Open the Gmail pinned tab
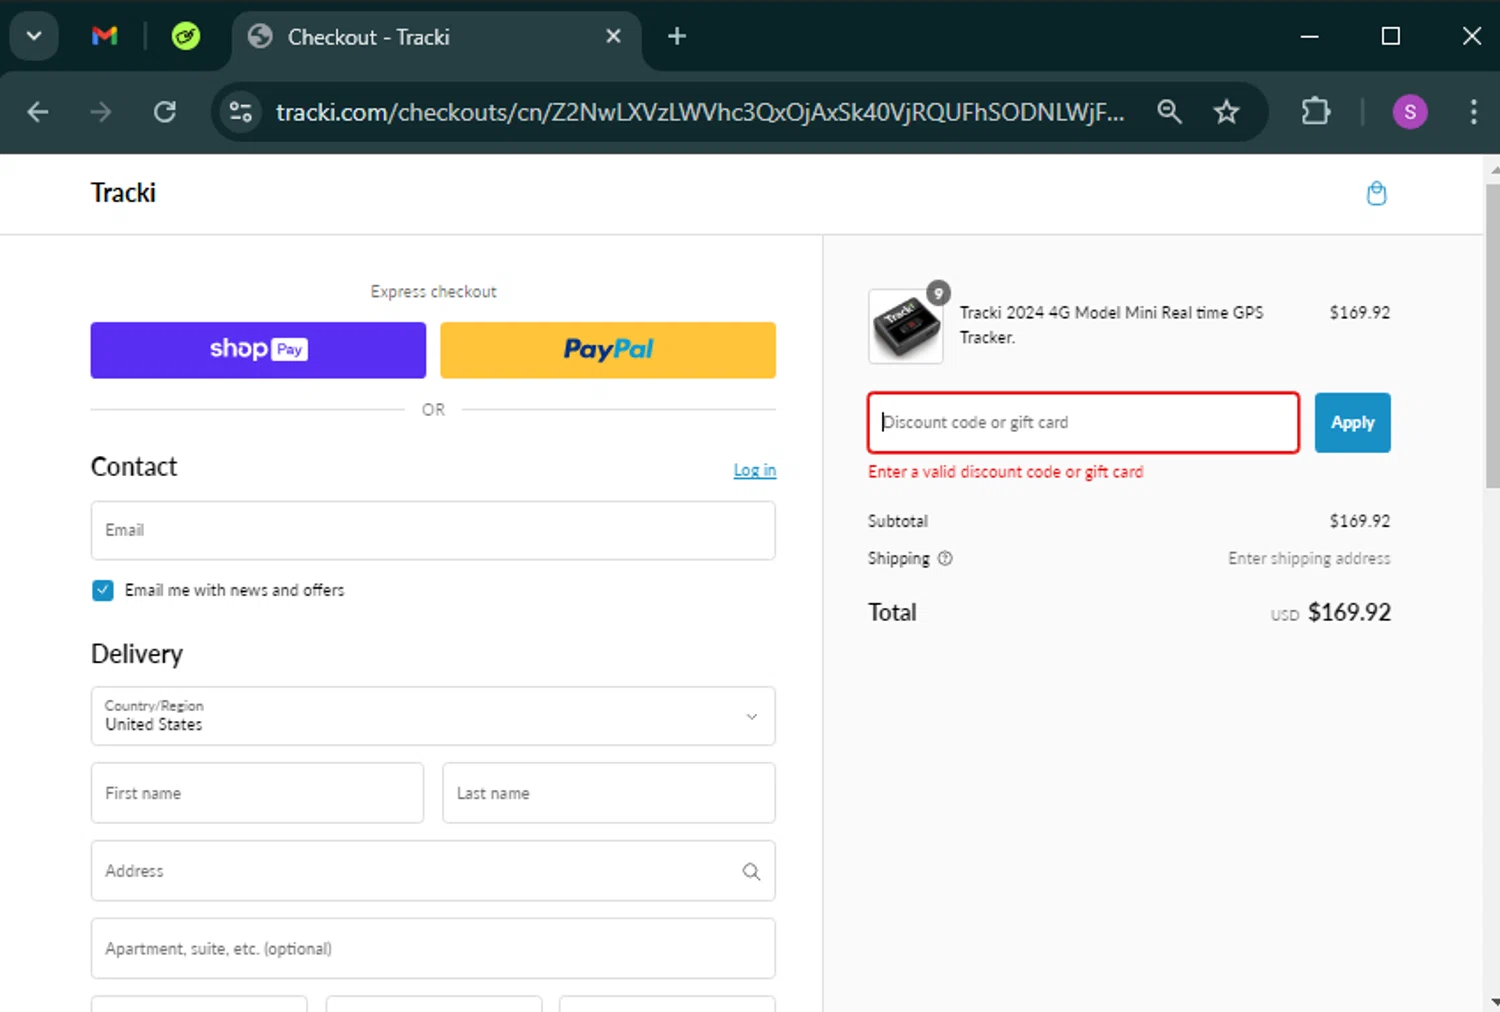 click(x=105, y=37)
